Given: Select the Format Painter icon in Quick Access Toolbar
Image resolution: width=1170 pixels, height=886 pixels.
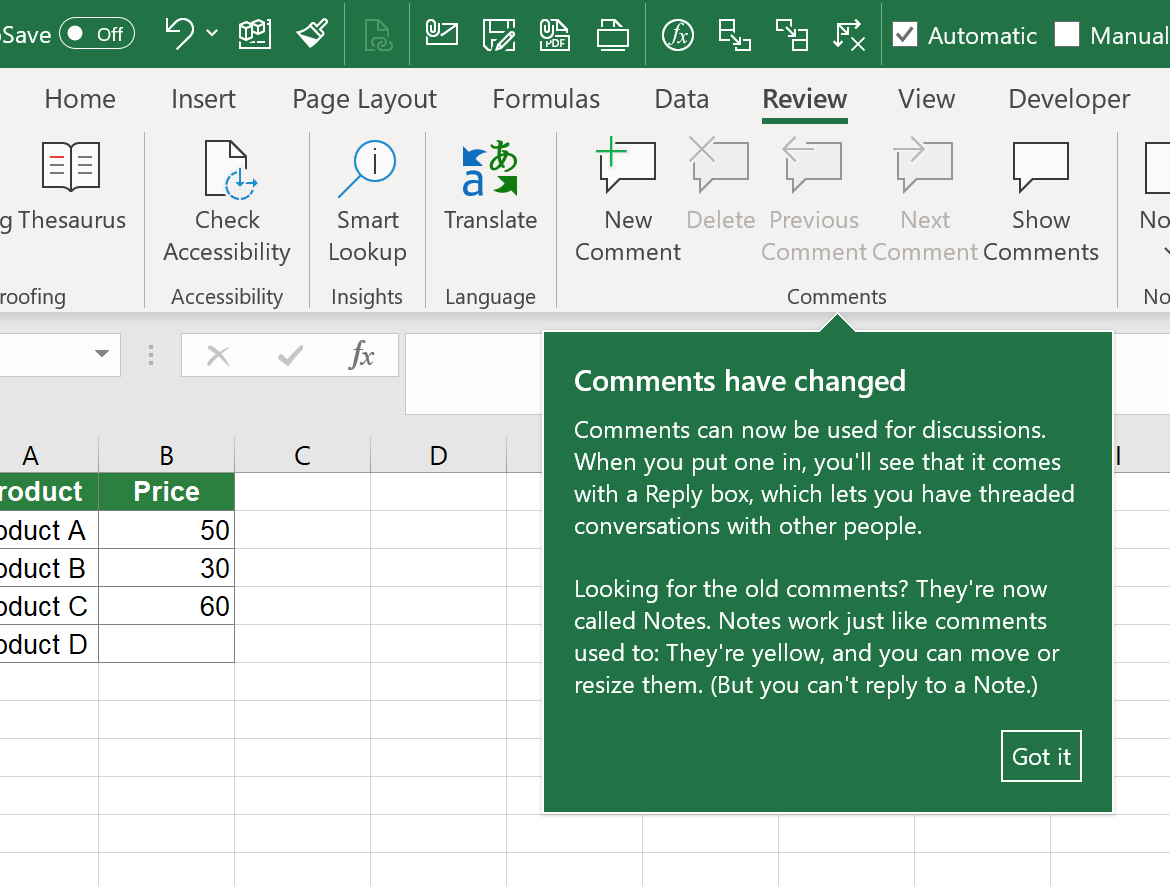Looking at the screenshot, I should [312, 33].
